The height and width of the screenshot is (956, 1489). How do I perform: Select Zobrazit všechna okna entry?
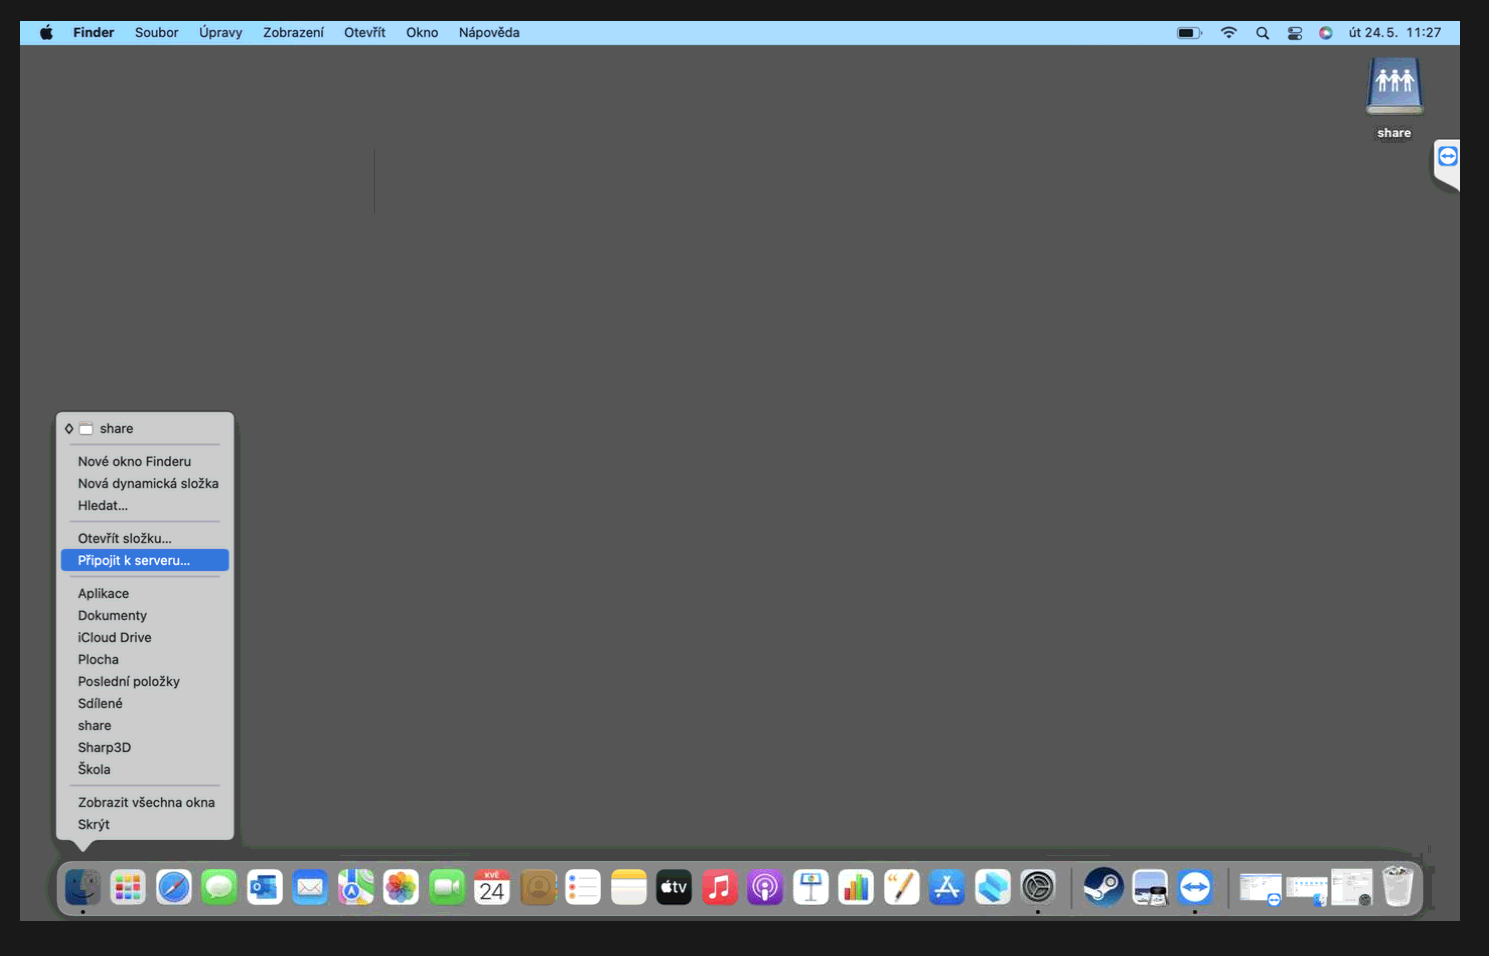point(146,802)
